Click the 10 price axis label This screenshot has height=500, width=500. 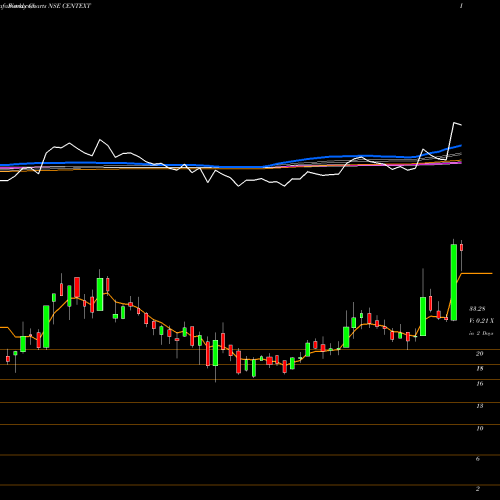480,428
